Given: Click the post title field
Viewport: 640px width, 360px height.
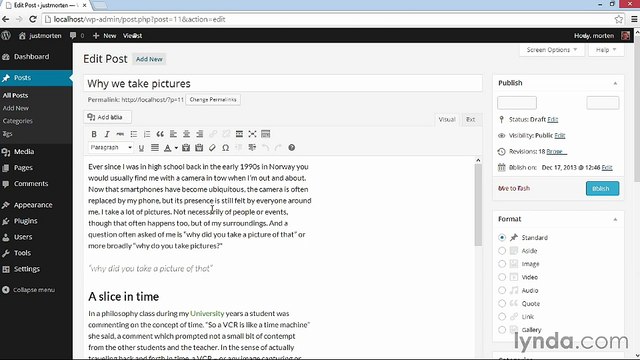Looking at the screenshot, I should tap(283, 84).
